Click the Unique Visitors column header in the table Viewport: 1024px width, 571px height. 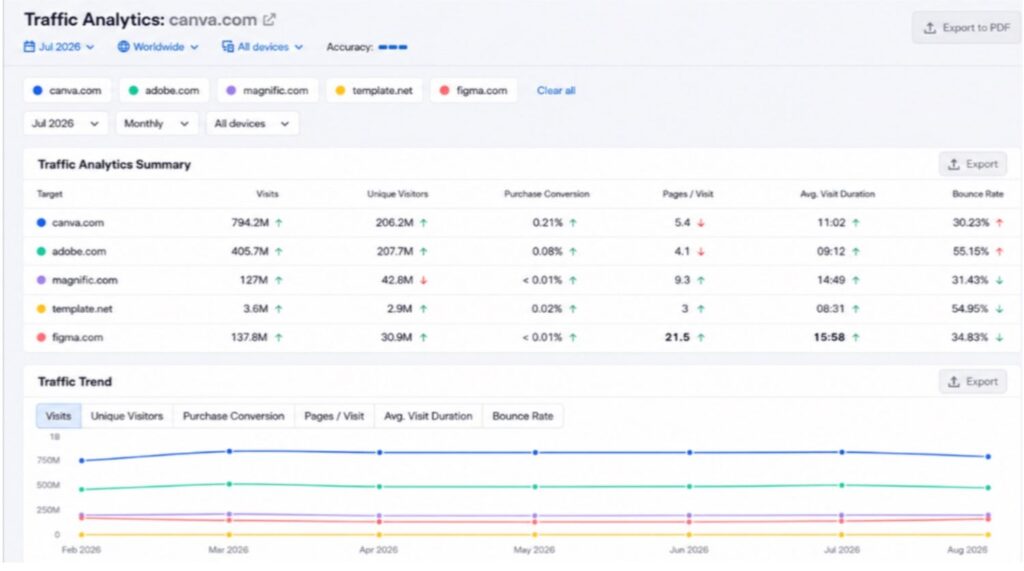pos(397,194)
